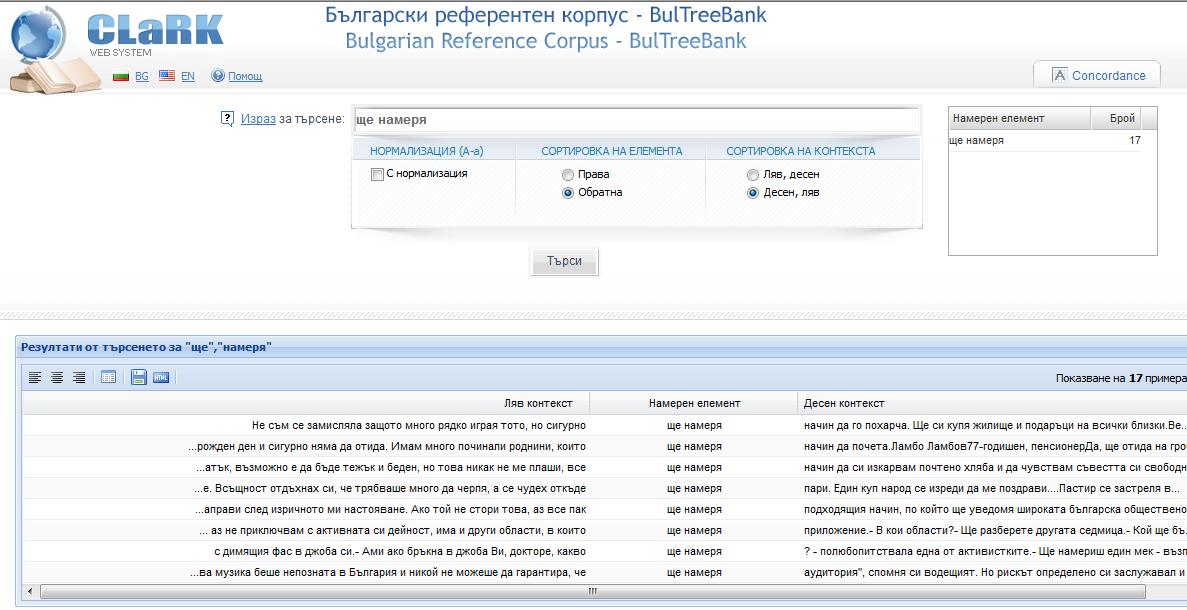1187x610 pixels.
Task: Switch language with the BG link
Action: [x=142, y=76]
